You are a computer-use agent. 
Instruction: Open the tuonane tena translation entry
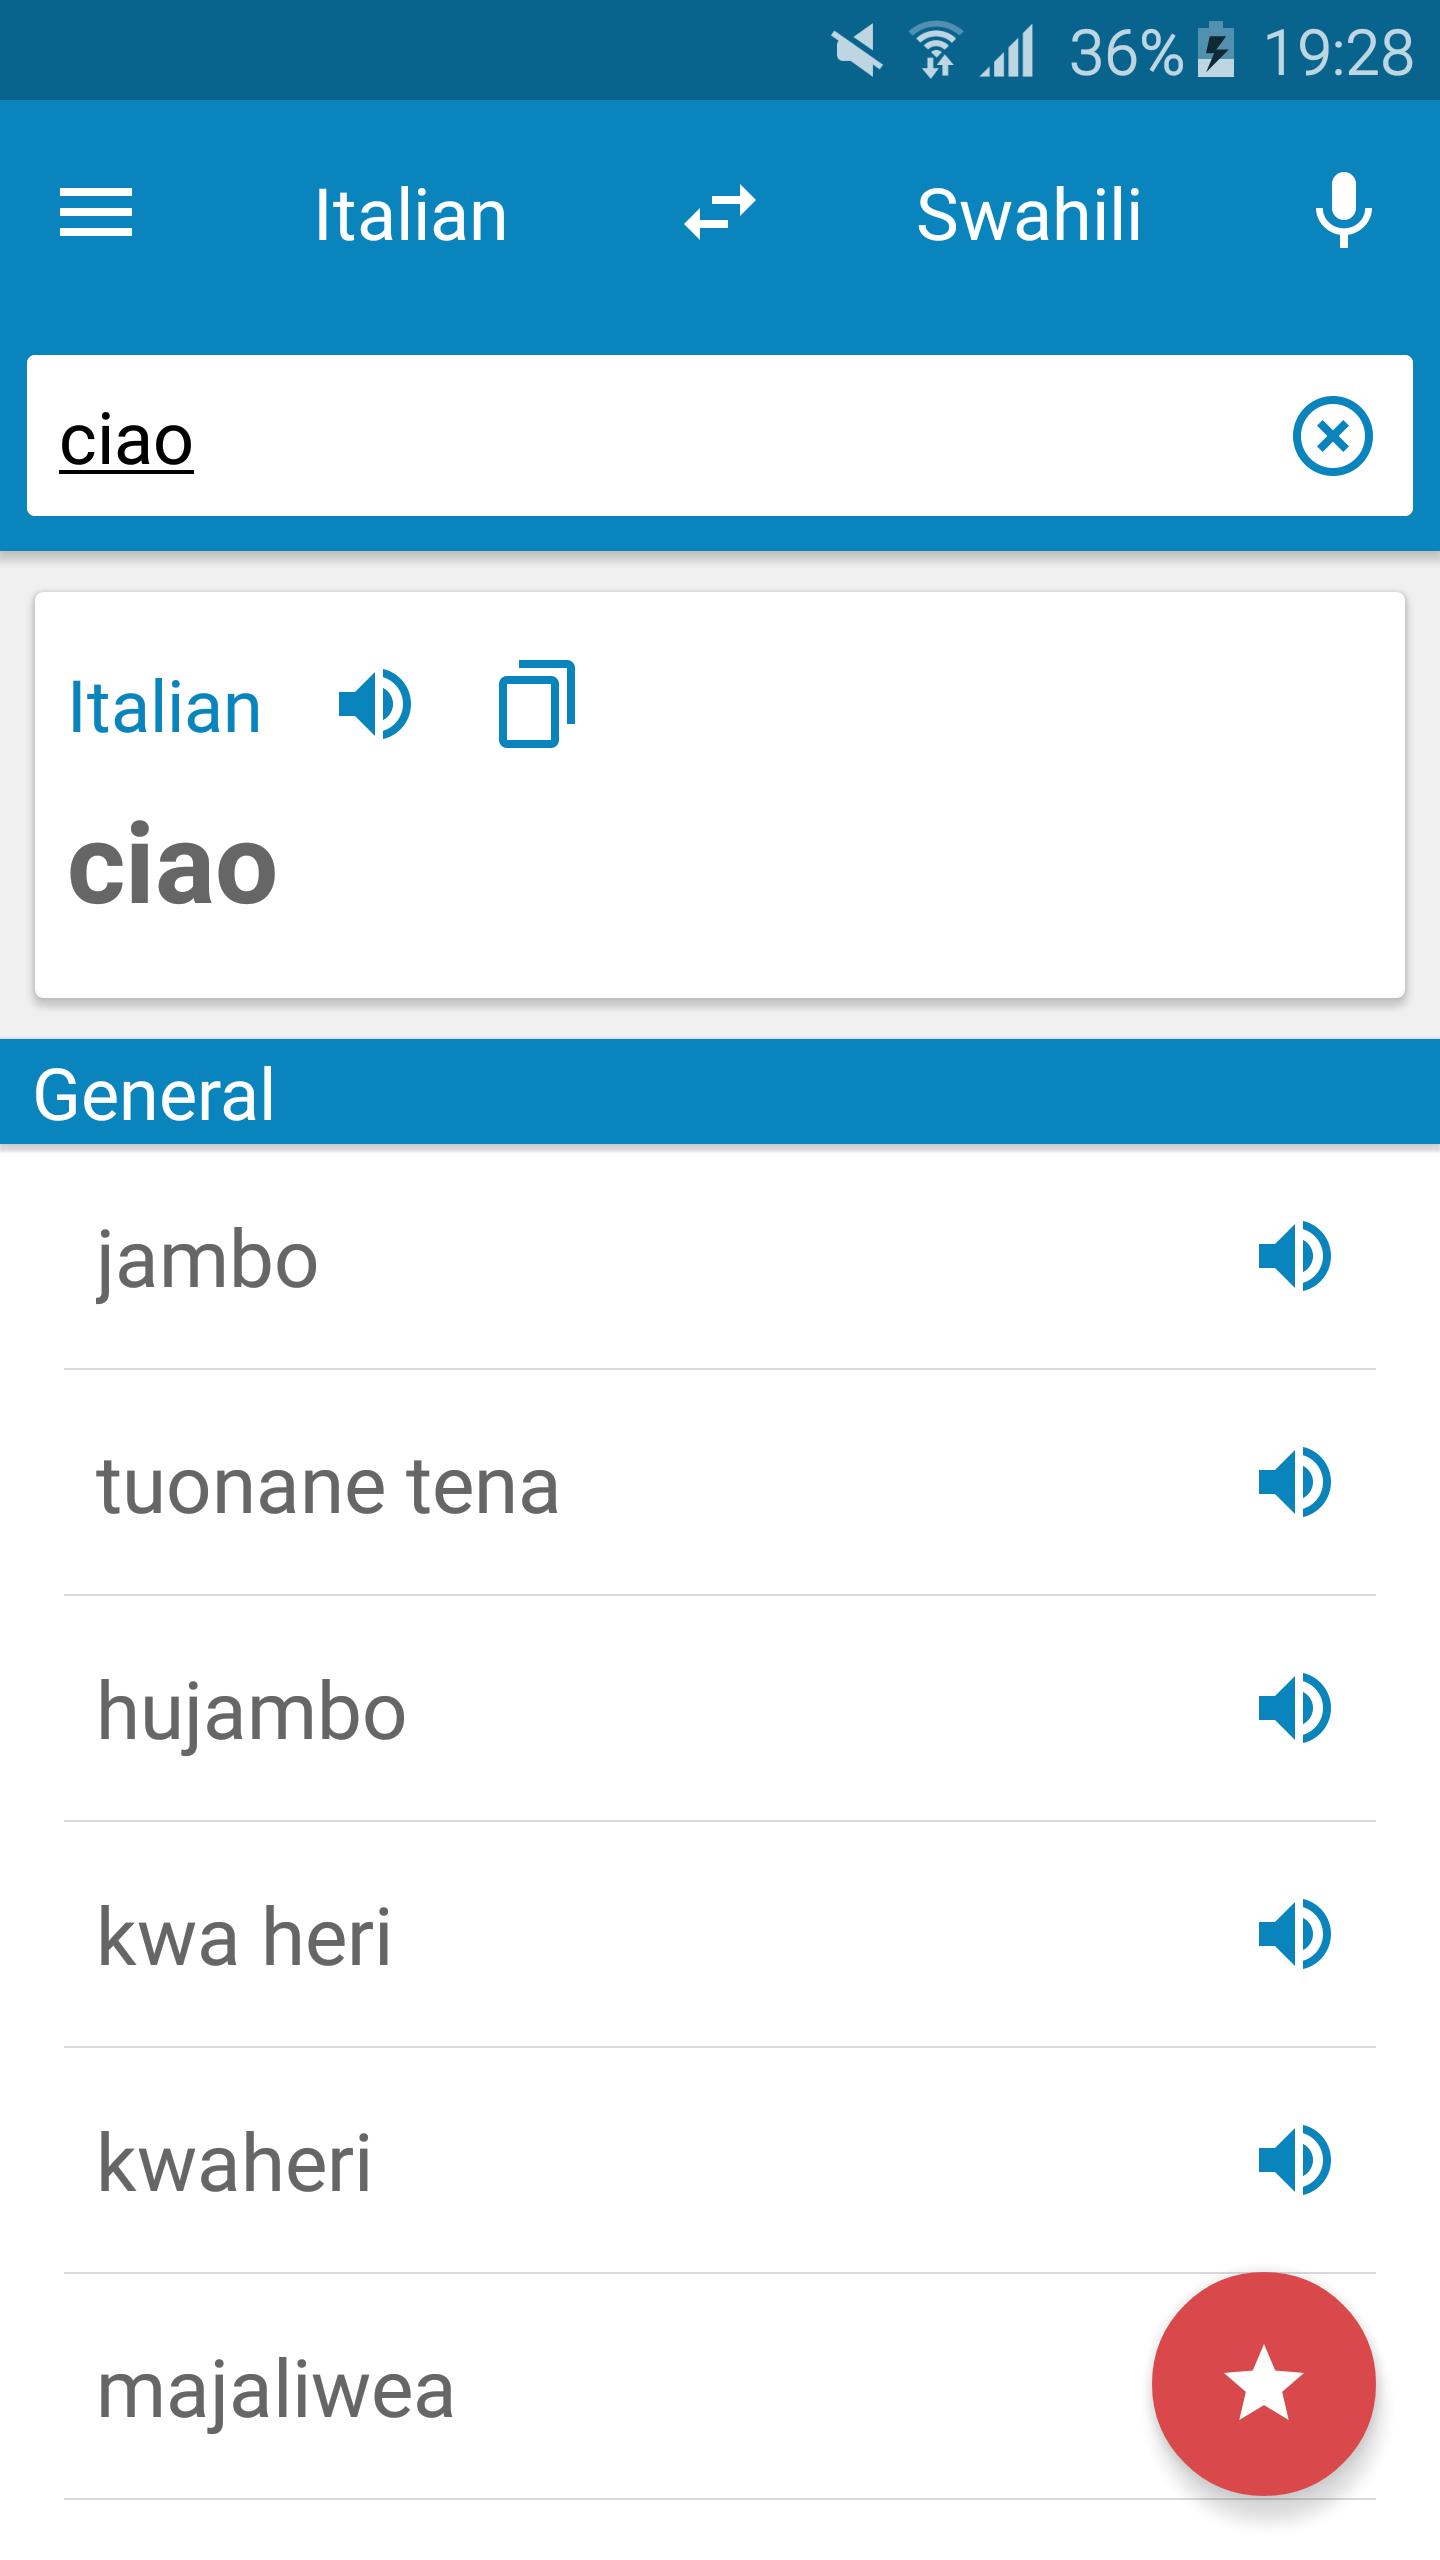tap(720, 1484)
